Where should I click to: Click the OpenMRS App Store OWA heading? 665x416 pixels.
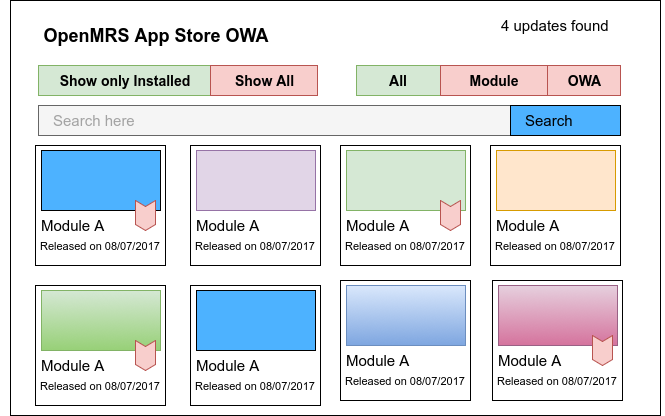[156, 36]
